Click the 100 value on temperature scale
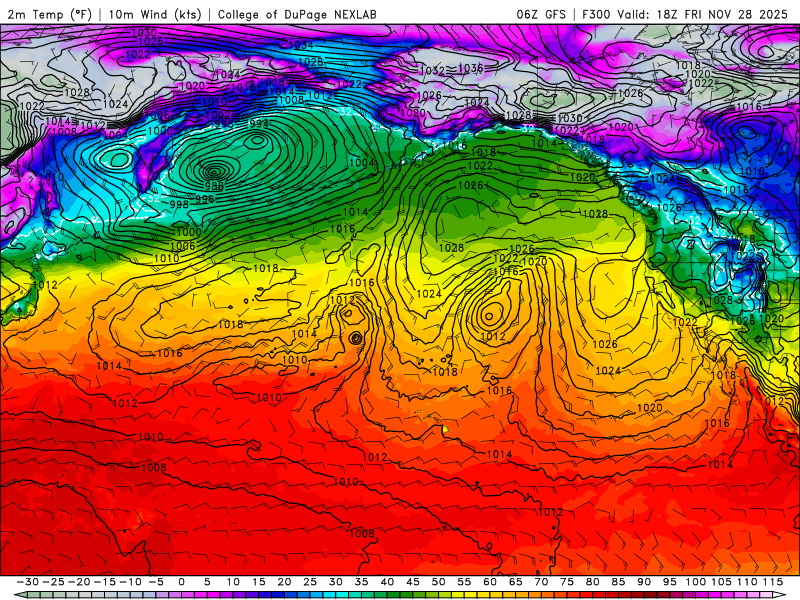Screen dimensions: 800x600 click(695, 582)
